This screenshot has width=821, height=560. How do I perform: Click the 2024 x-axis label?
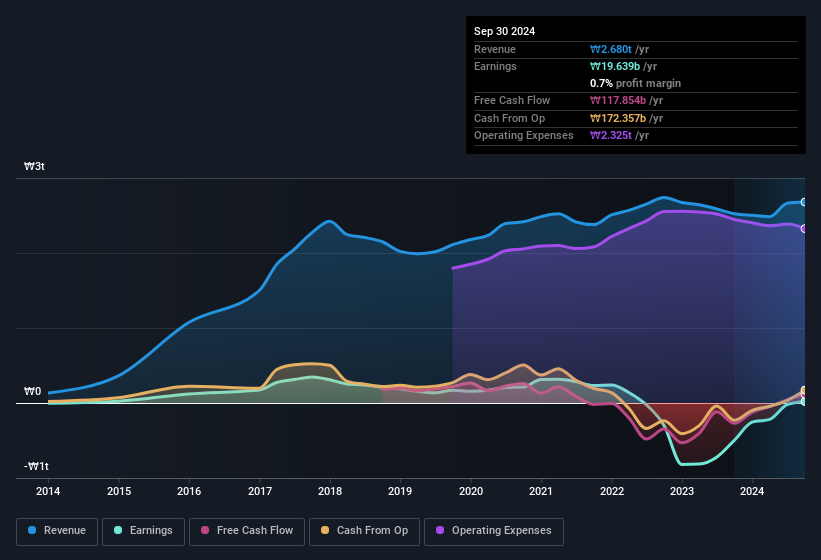[752, 491]
